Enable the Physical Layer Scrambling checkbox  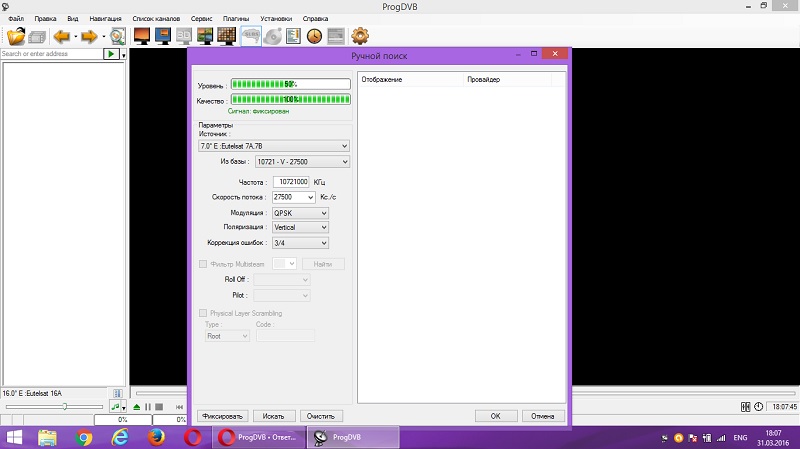coord(203,313)
